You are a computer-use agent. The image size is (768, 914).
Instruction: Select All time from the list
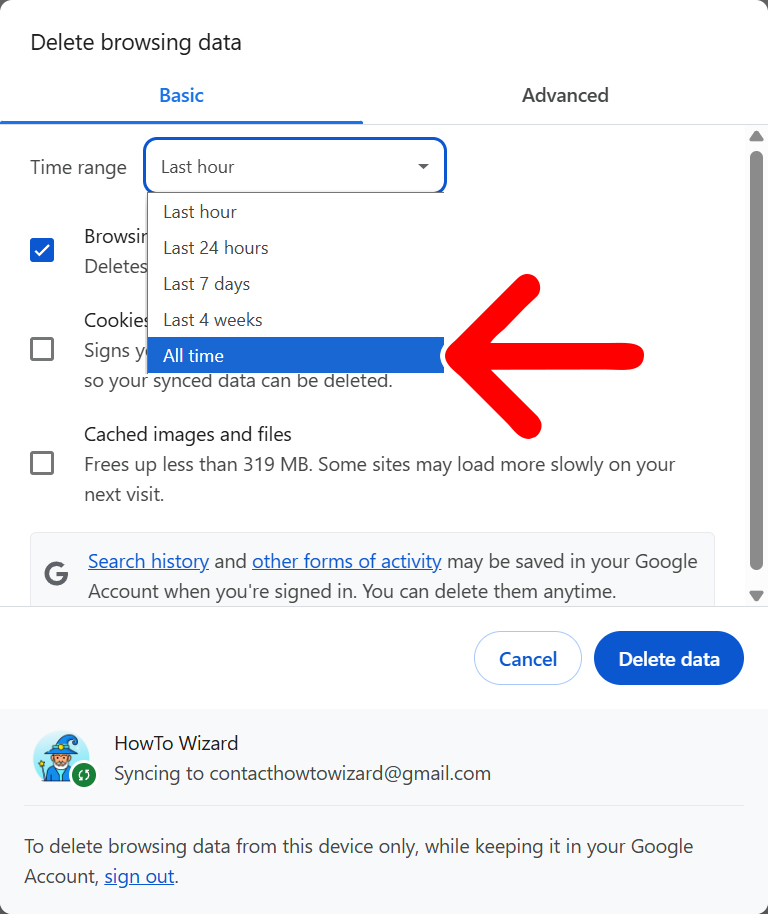(x=295, y=356)
